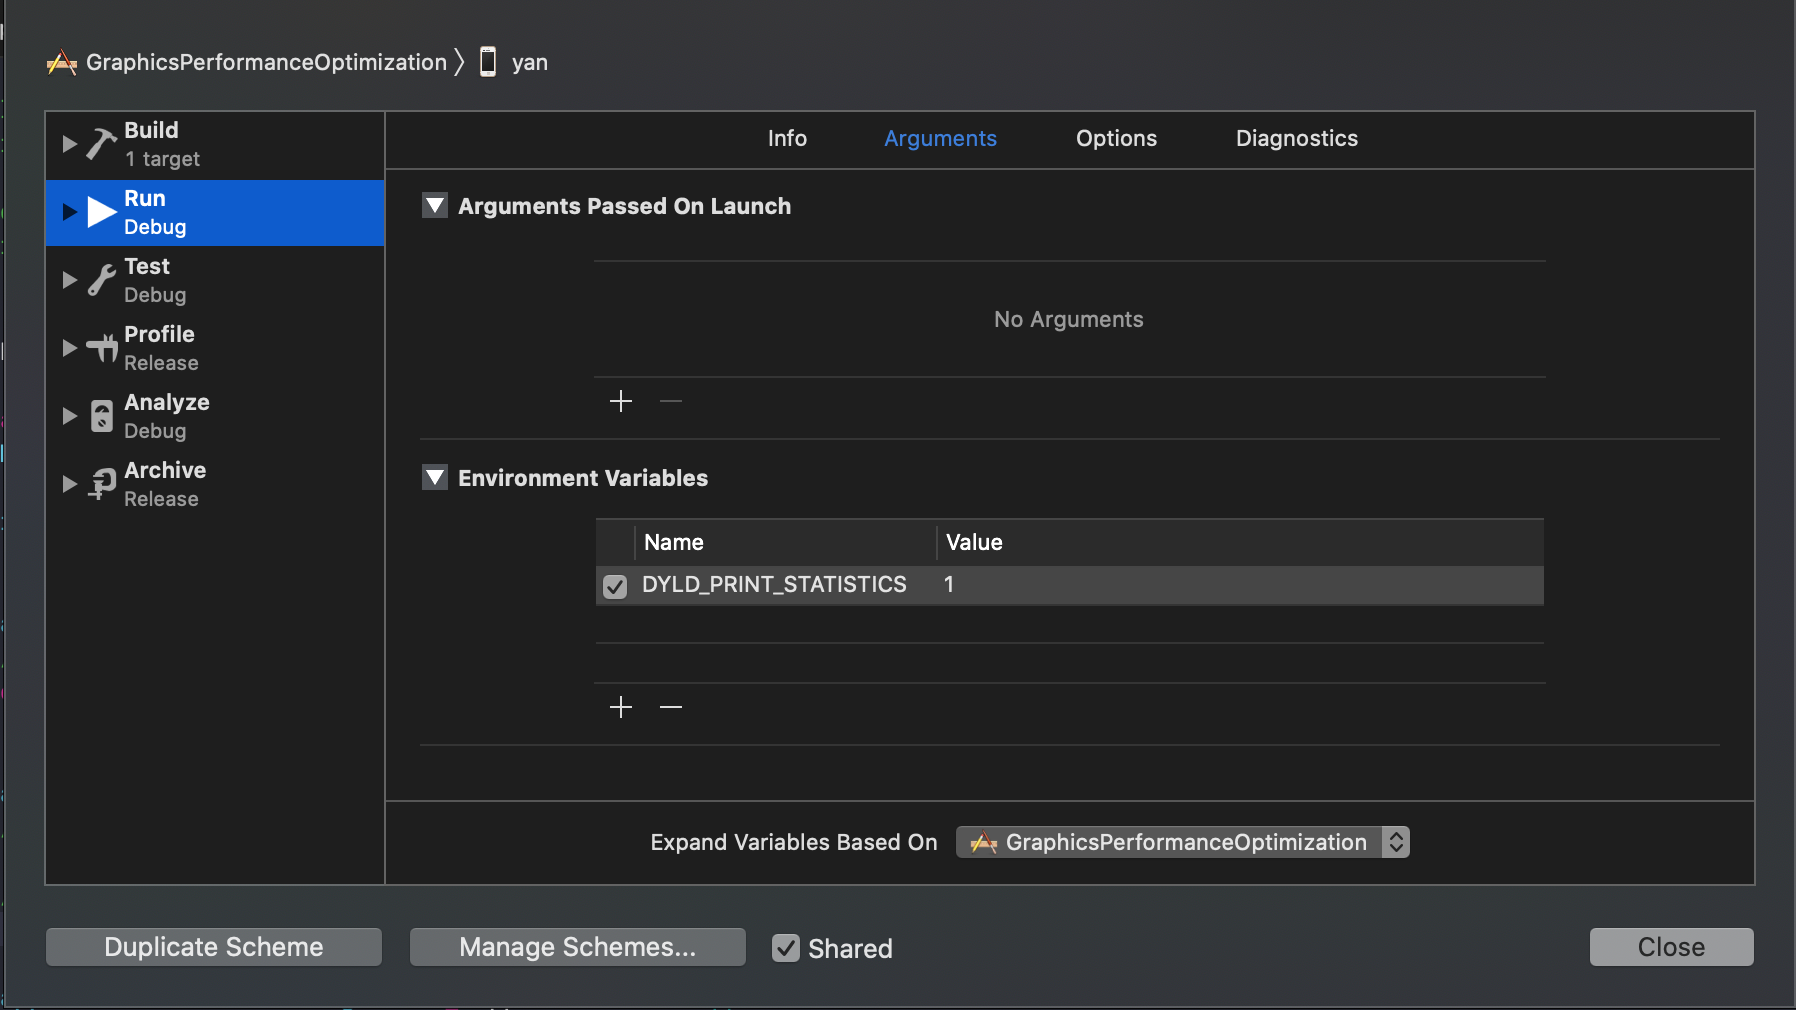Collapse the Arguments Passed On Launch section
This screenshot has width=1796, height=1010.
tap(435, 206)
